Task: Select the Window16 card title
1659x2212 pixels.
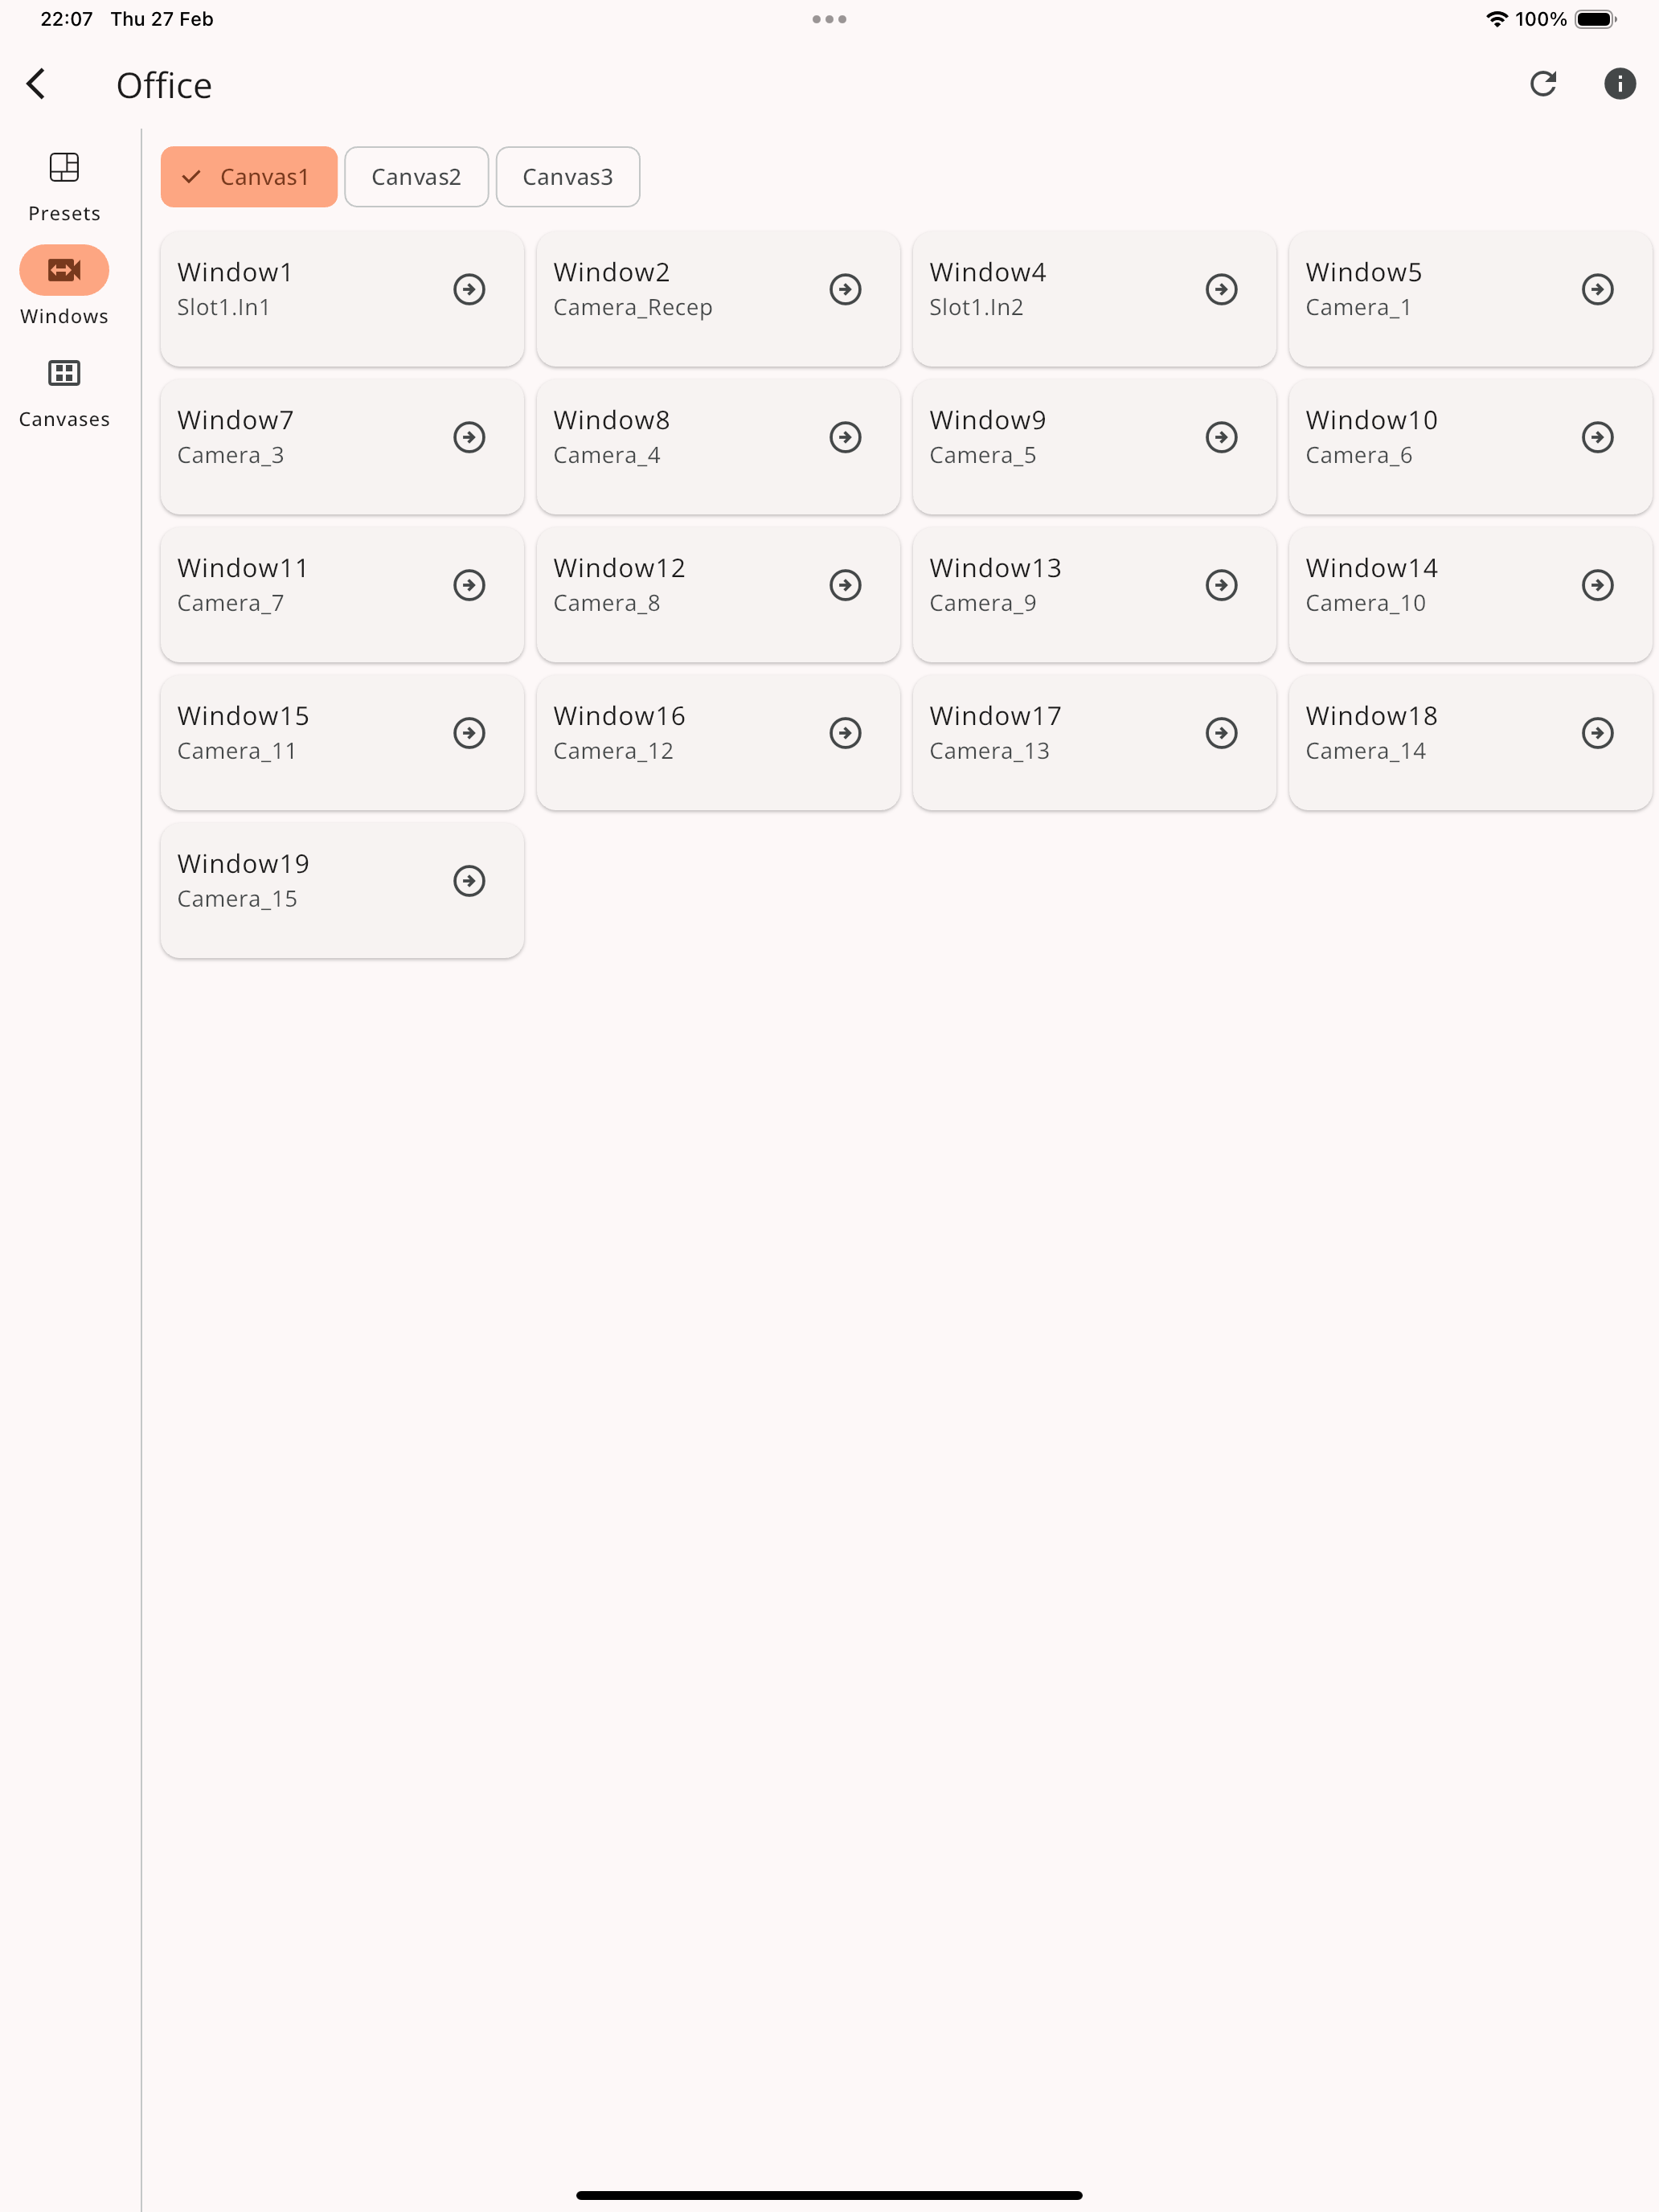Action: (x=619, y=716)
